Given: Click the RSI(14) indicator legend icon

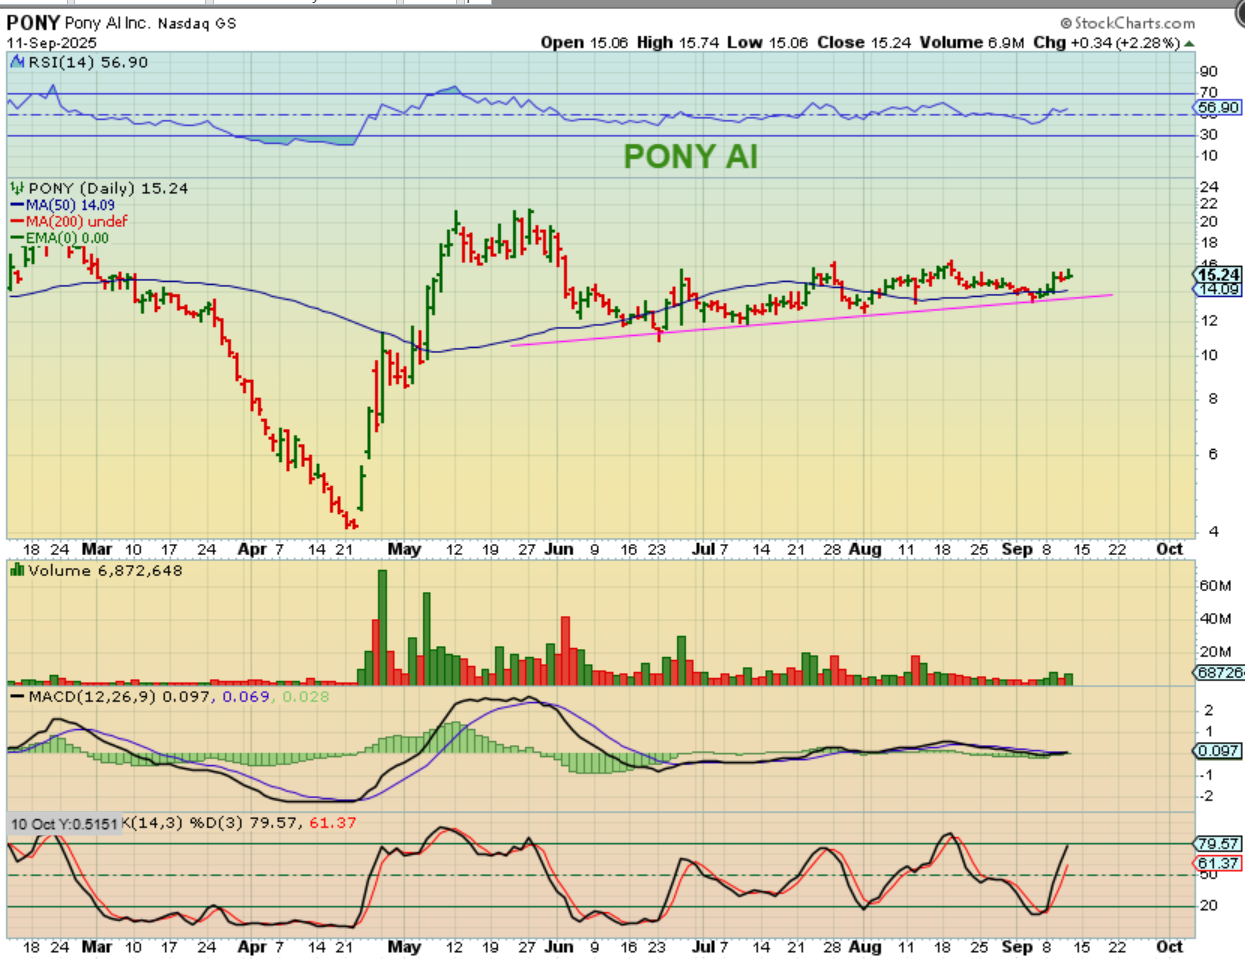Looking at the screenshot, I should (16, 62).
